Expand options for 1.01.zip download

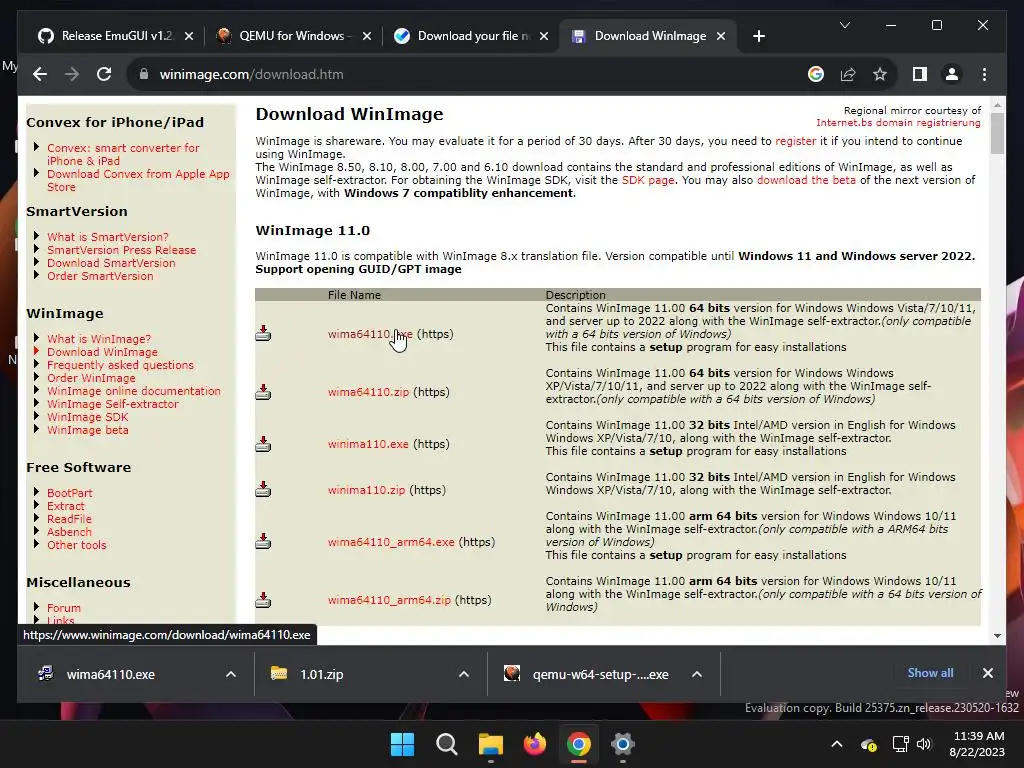click(464, 674)
